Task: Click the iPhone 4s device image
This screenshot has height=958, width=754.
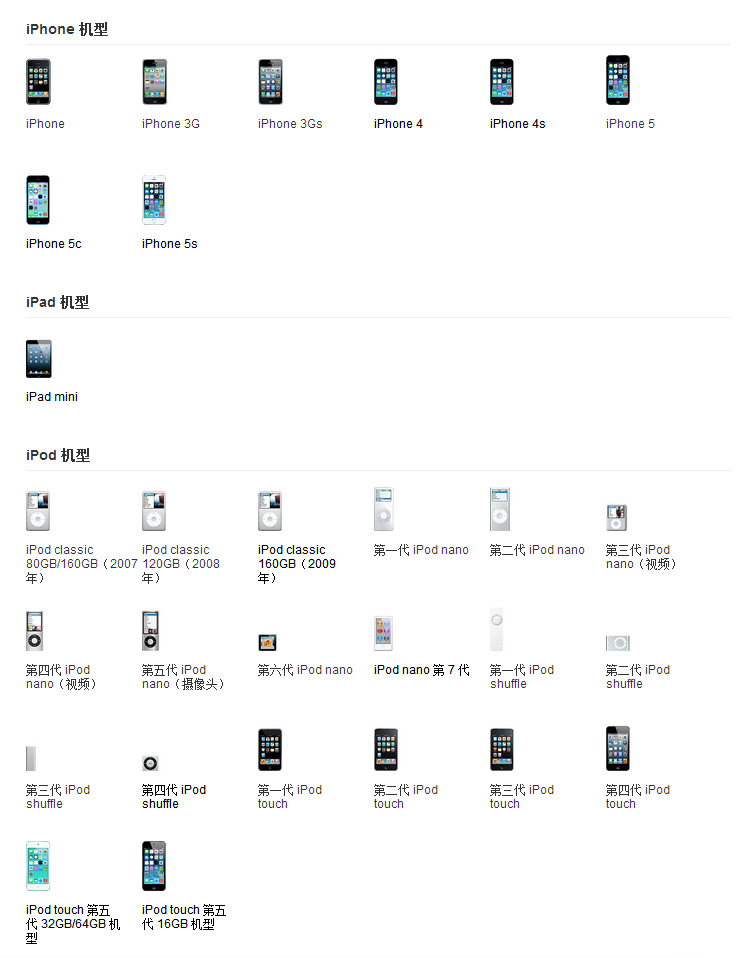Action: tap(502, 82)
